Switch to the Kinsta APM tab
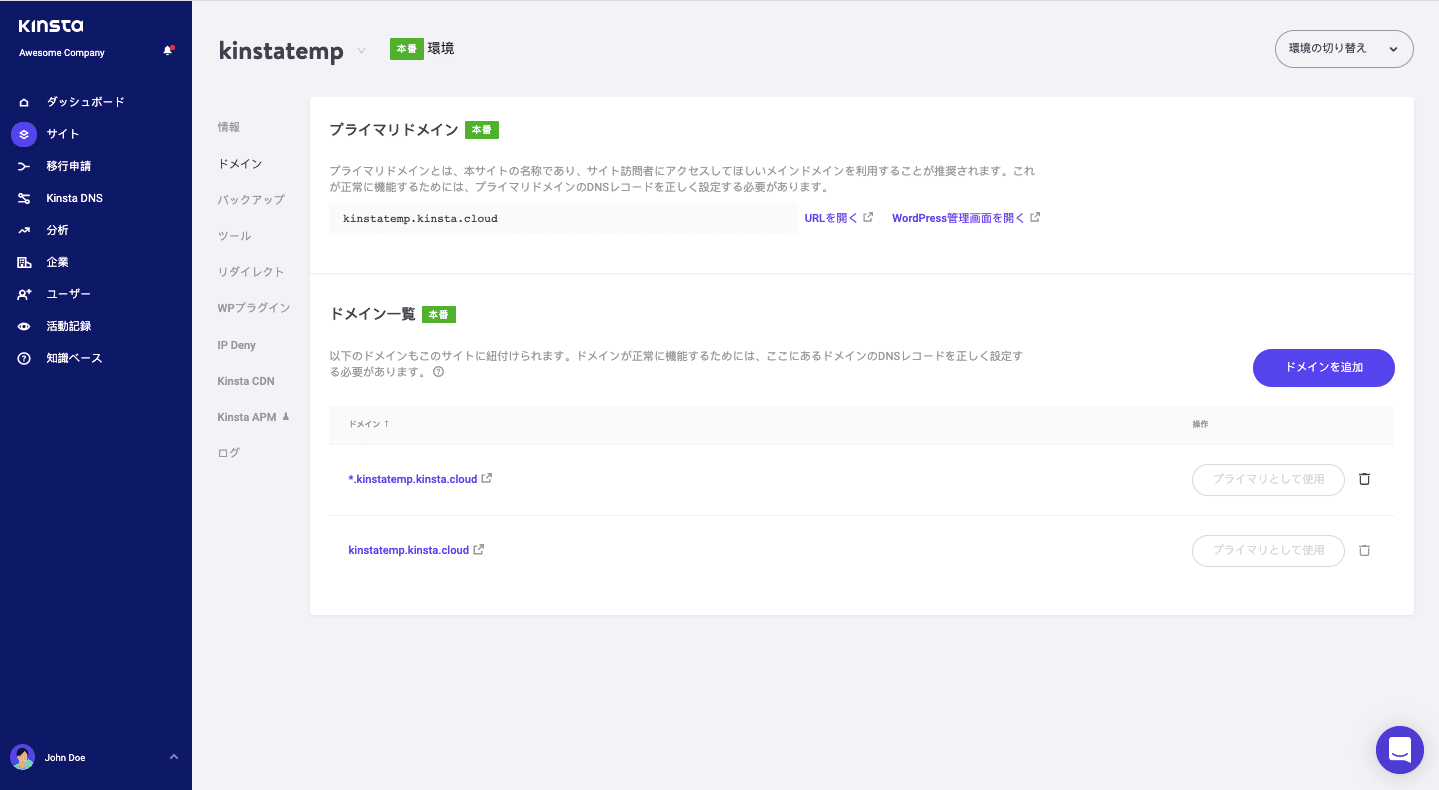The height and width of the screenshot is (790, 1439). click(247, 417)
